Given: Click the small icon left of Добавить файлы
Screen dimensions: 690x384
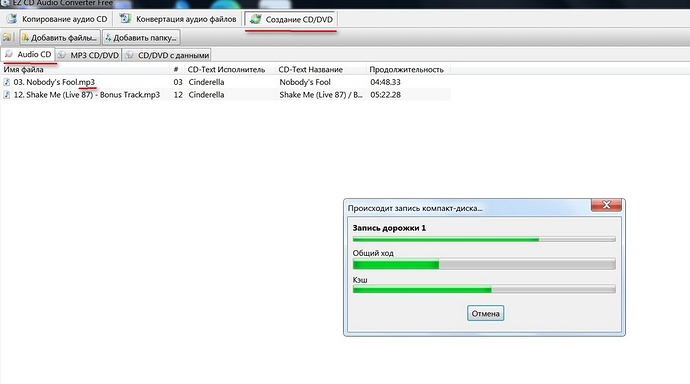Looking at the screenshot, I should point(8,37).
